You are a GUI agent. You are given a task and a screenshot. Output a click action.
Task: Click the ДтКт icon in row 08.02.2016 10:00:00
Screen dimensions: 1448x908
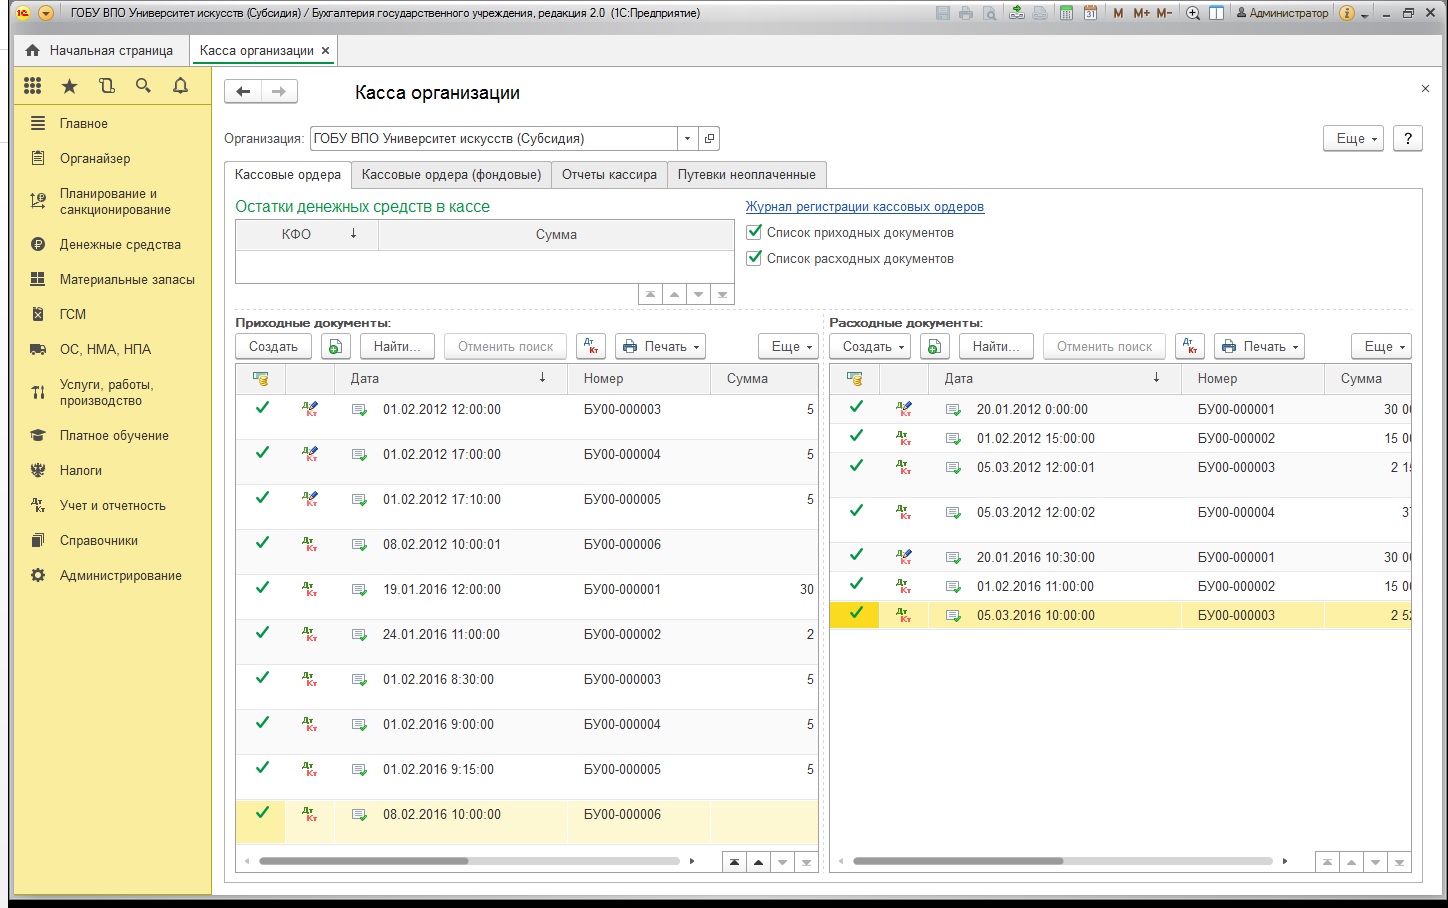pos(311,815)
